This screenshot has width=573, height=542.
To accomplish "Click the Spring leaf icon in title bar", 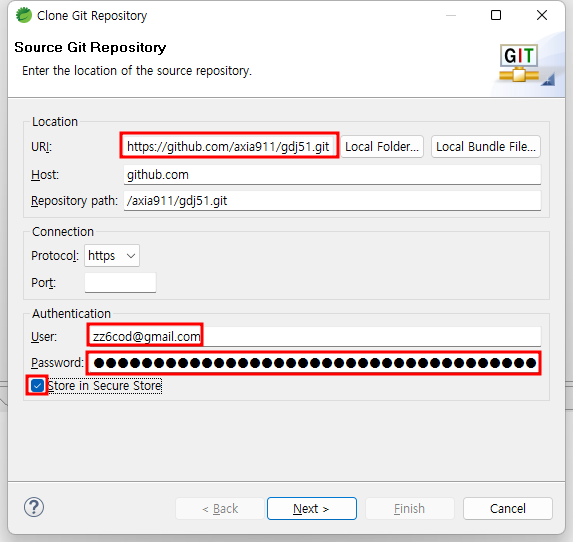I will tap(24, 15).
